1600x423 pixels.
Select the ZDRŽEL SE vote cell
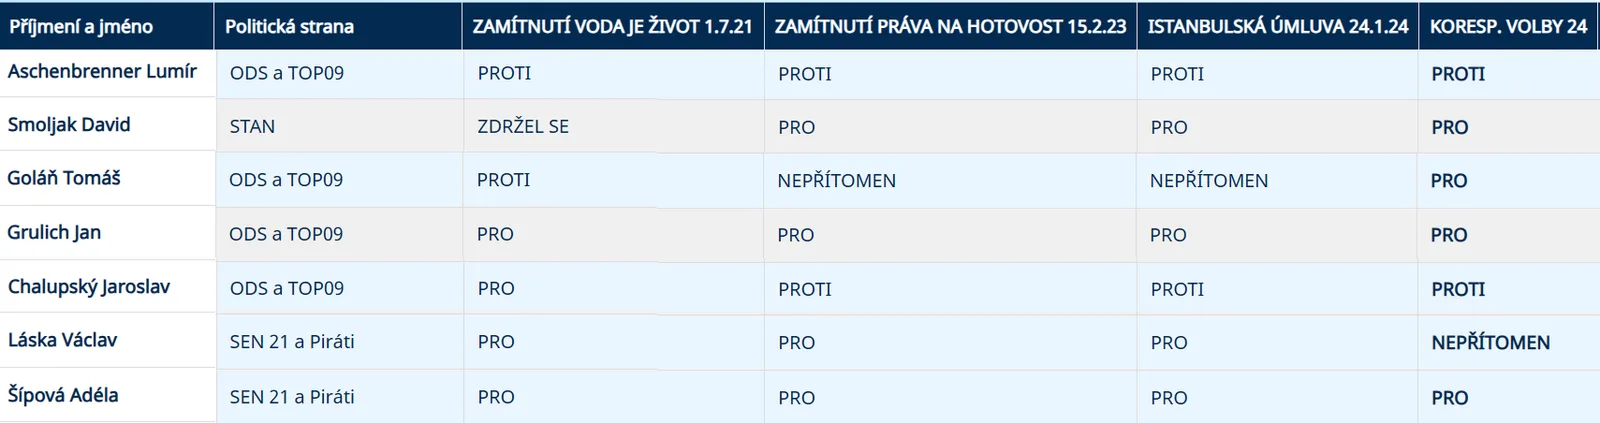(523, 127)
